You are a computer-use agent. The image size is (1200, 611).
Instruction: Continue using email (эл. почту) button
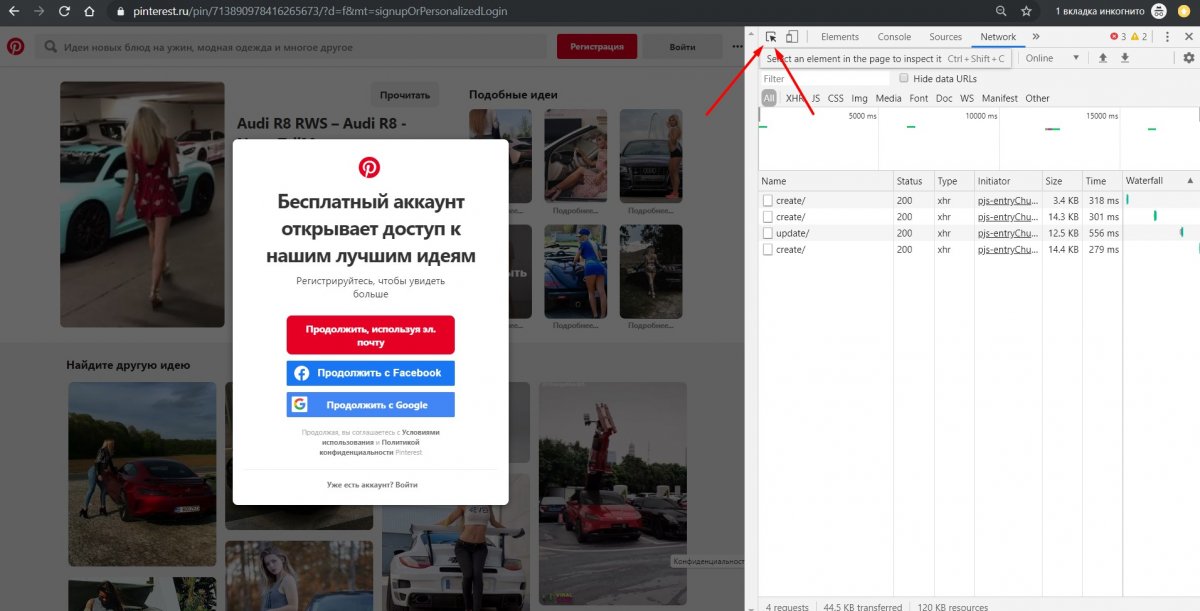click(371, 335)
